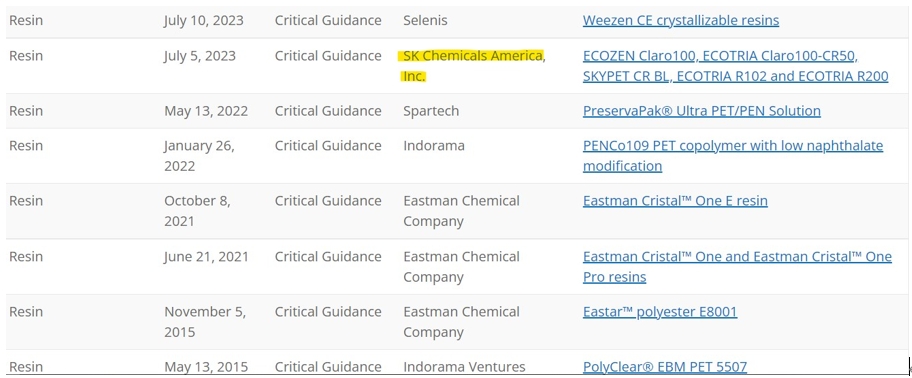Select the October 8, 2021 date cell

pos(197,211)
